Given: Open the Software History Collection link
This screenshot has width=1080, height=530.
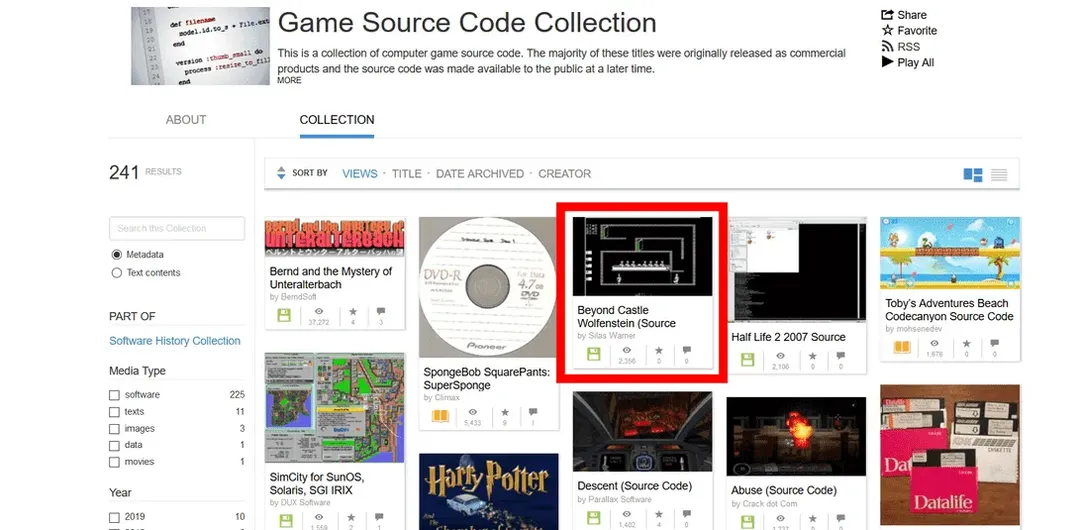Looking at the screenshot, I should click(x=175, y=341).
